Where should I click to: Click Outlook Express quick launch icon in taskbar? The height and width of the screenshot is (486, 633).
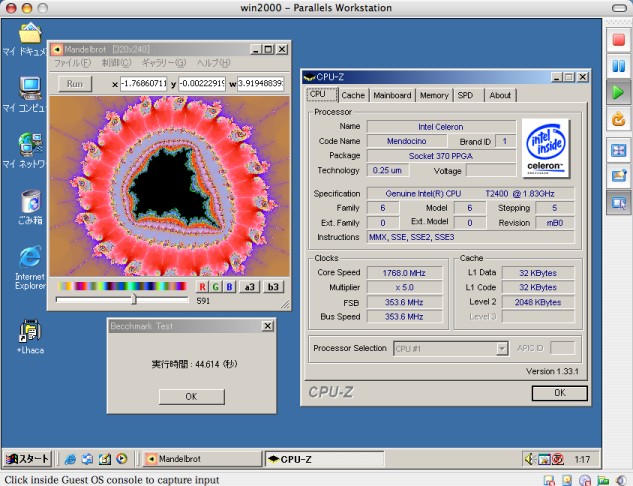87,459
